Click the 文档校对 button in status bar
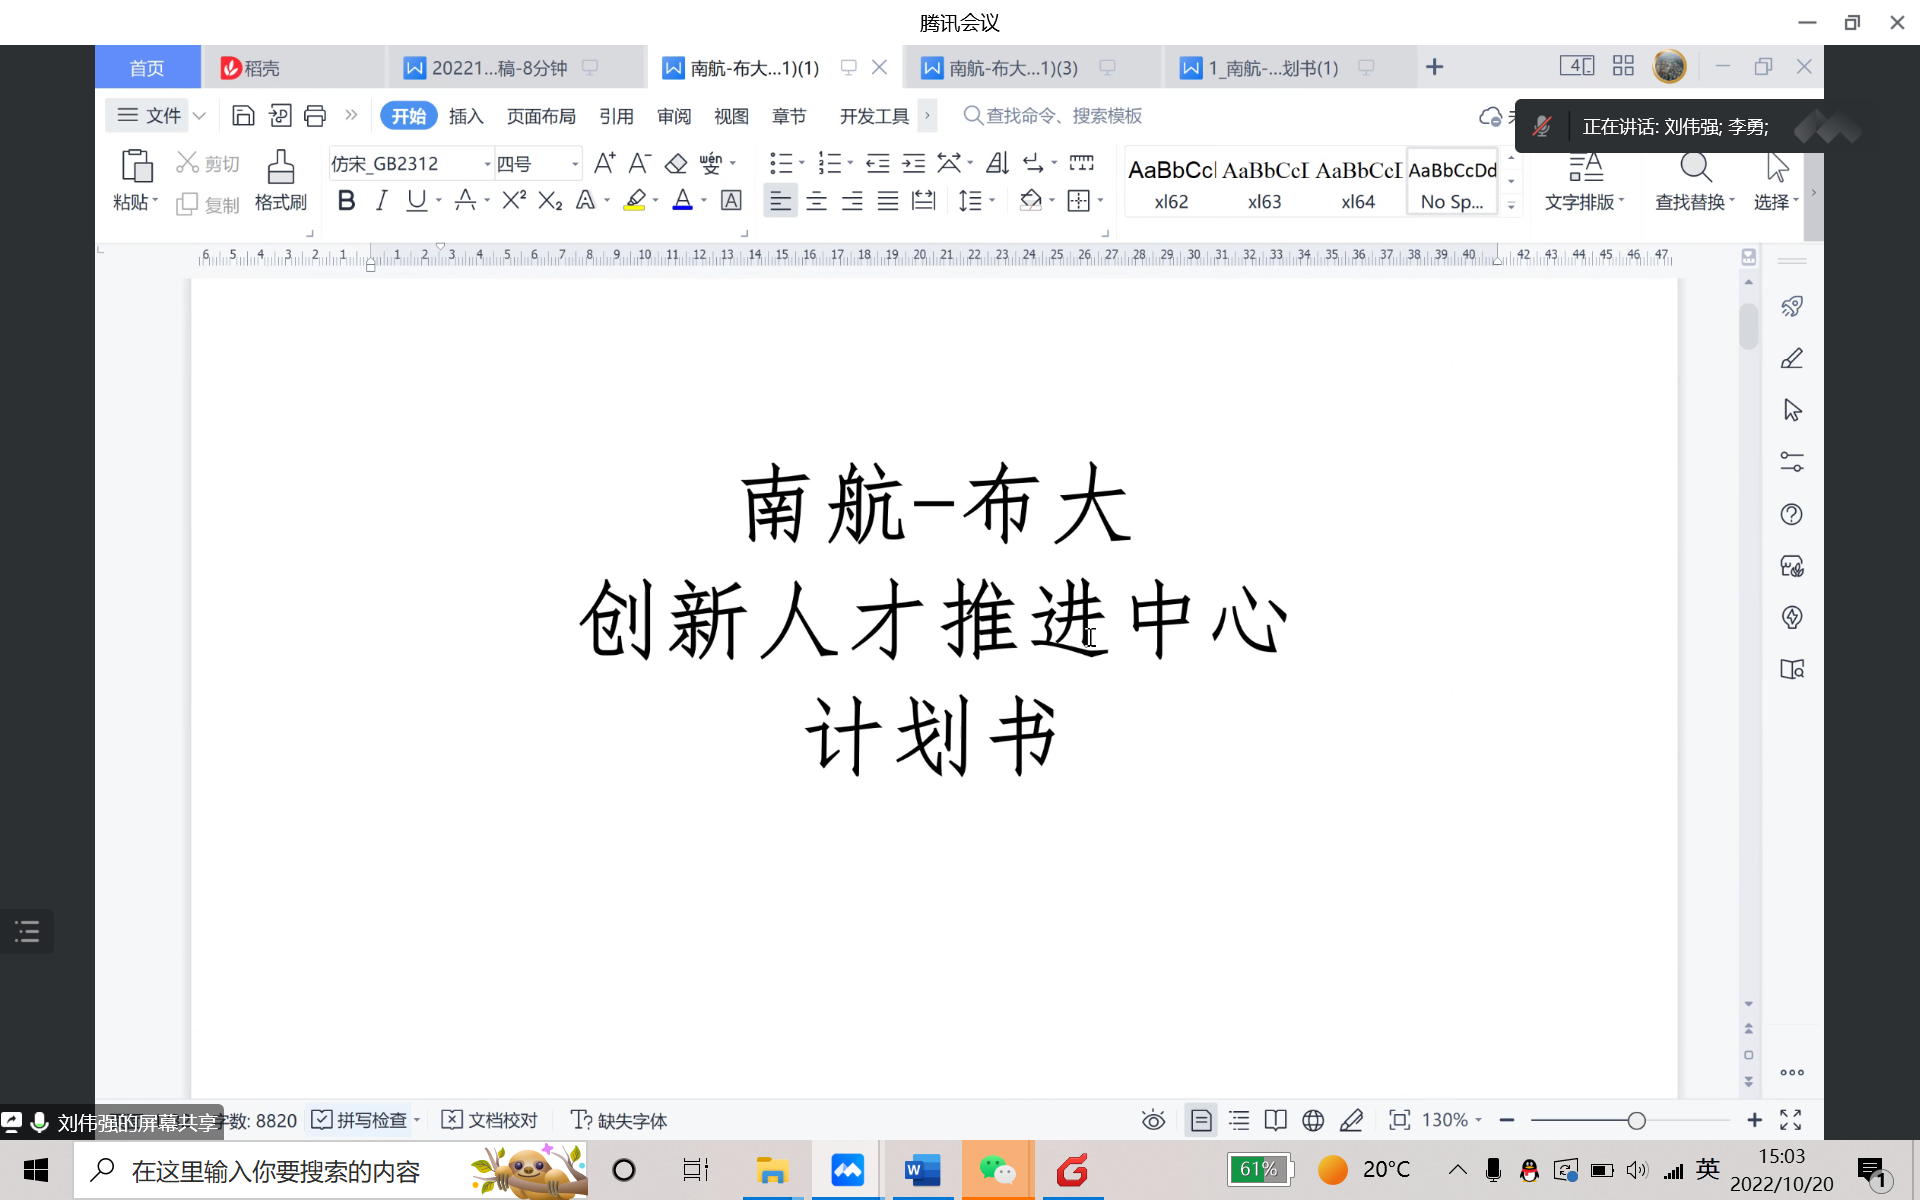This screenshot has height=1200, width=1920. 490,1120
